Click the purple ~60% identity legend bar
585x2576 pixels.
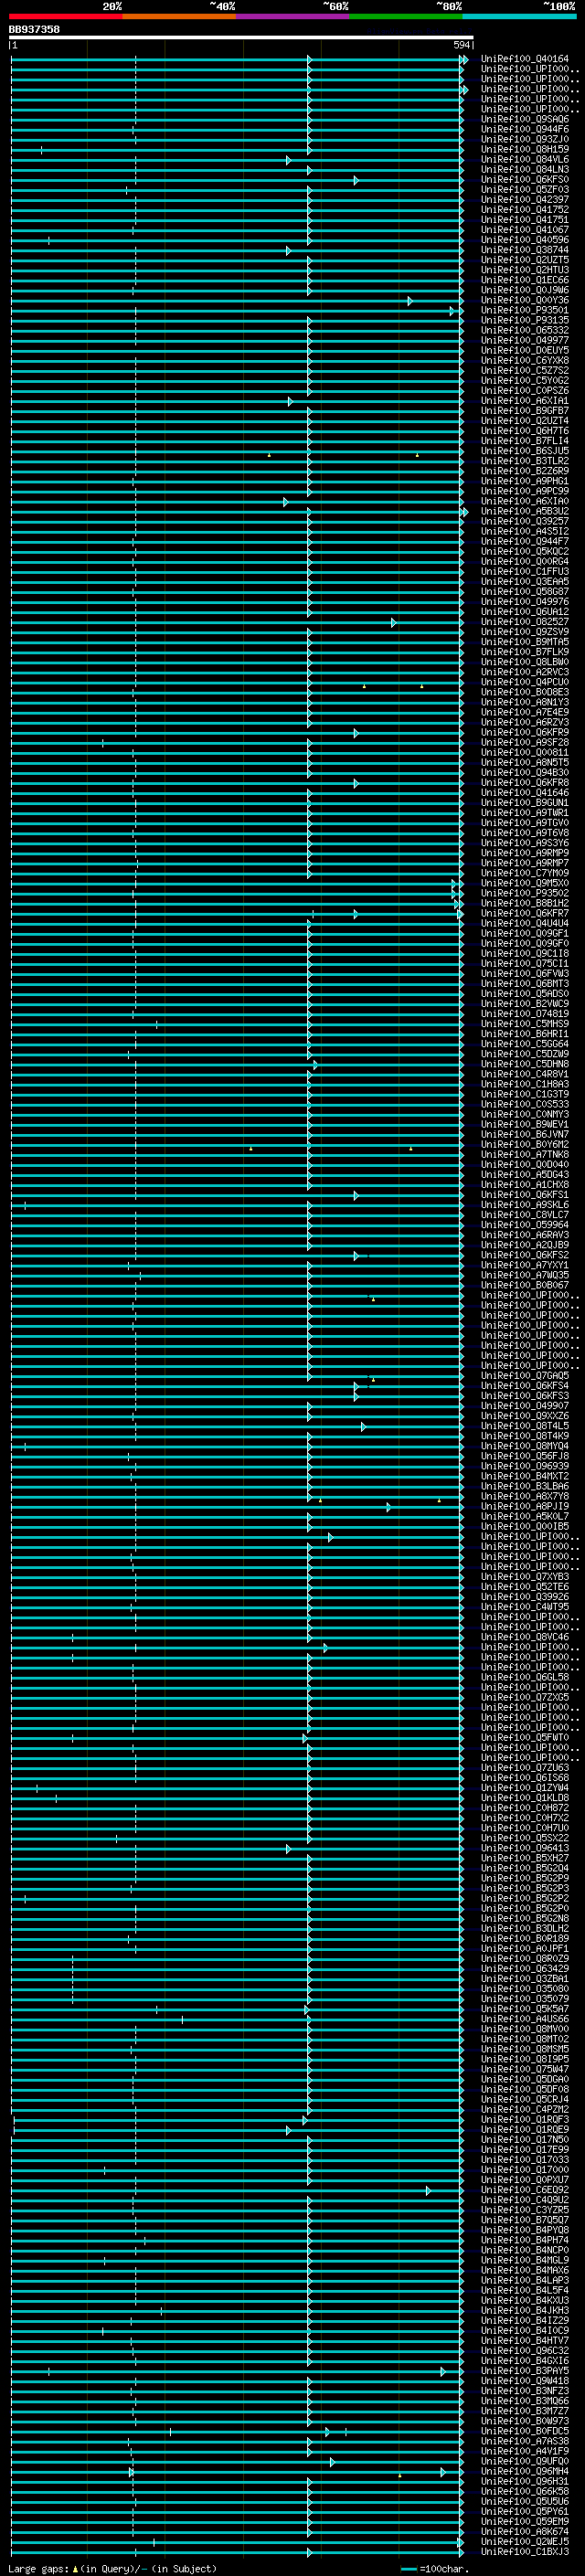point(292,16)
